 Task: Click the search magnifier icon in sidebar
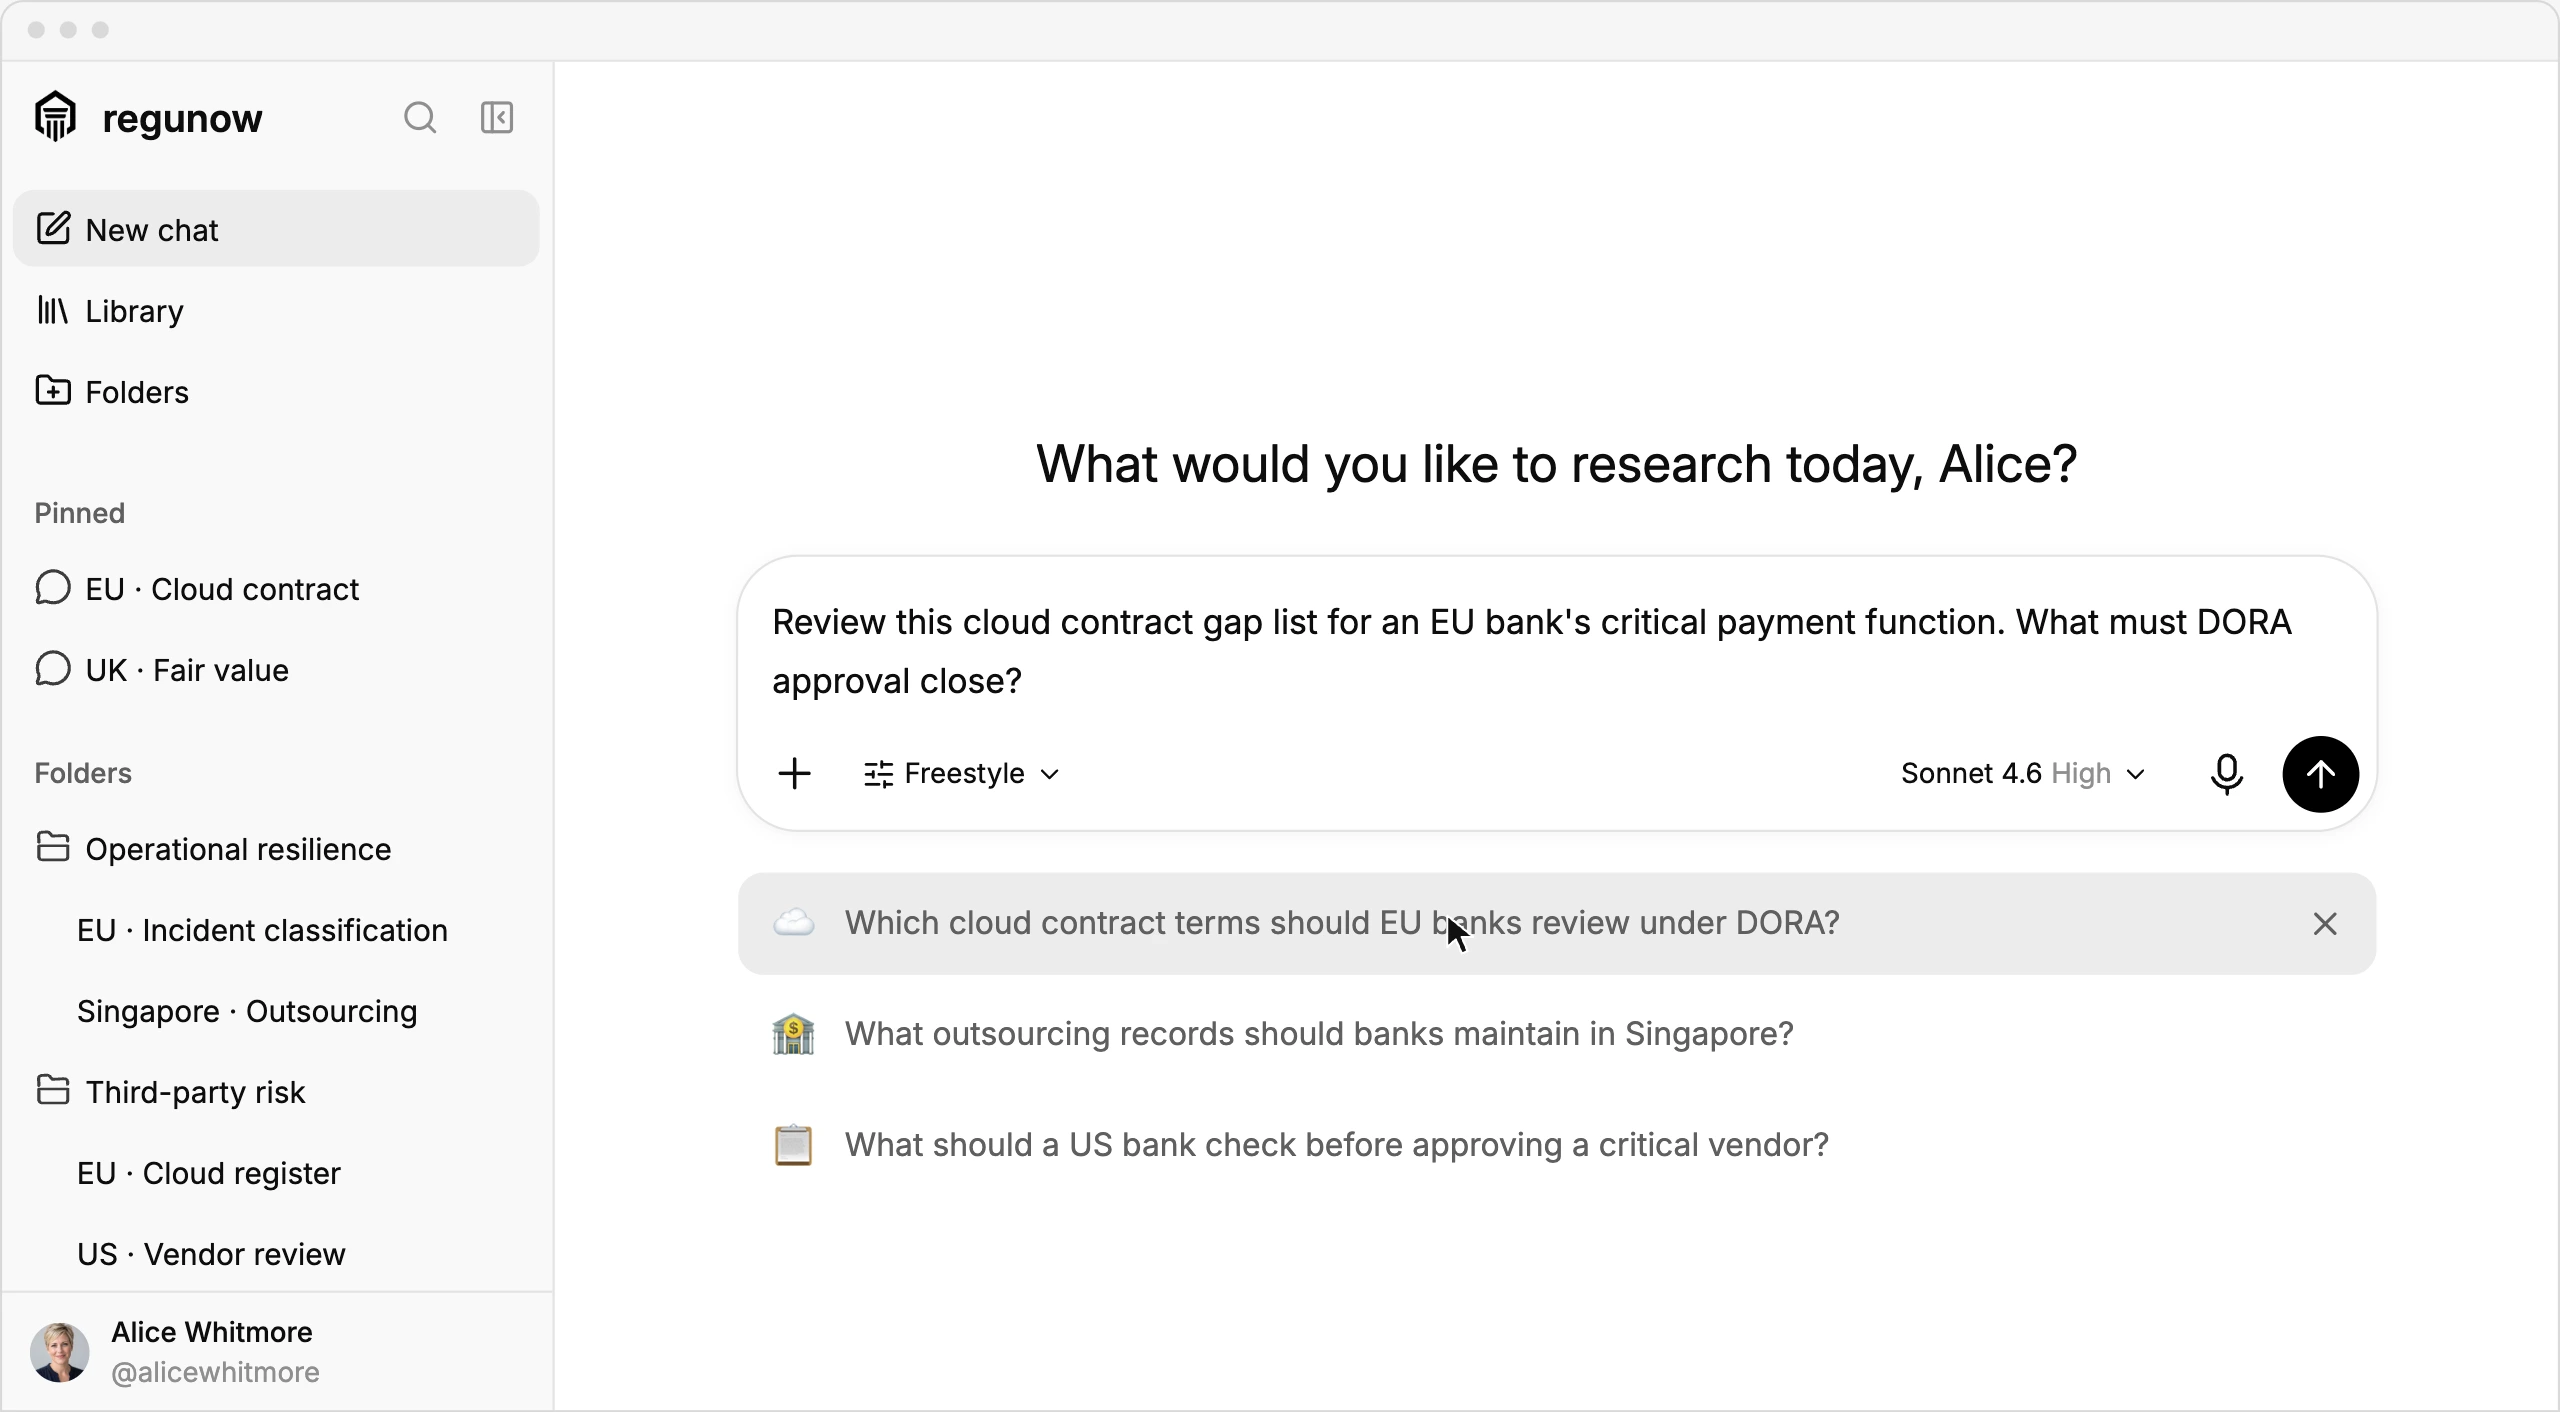(x=420, y=118)
